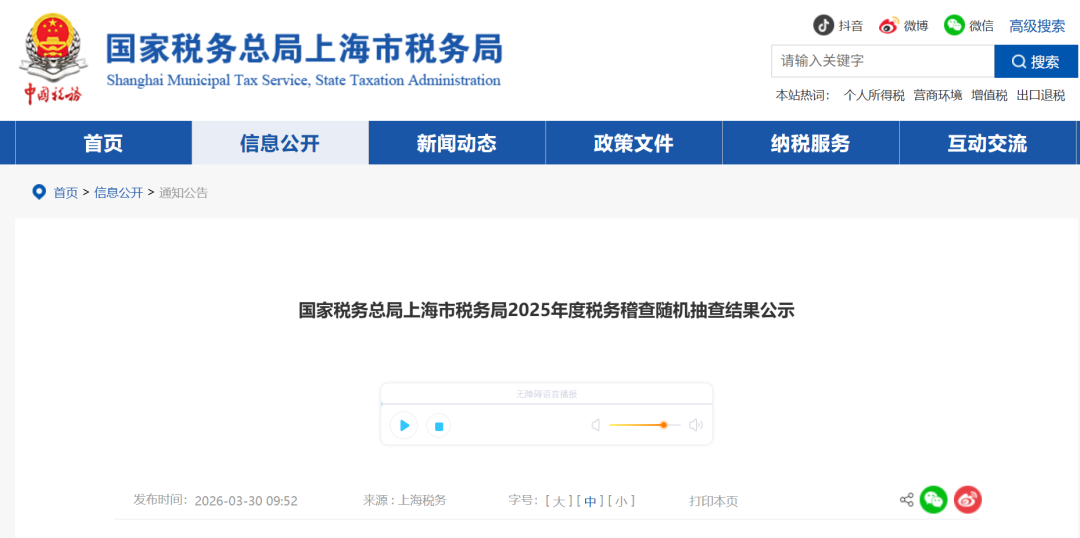
Task: Share article via red Weibo button
Action: pyautogui.click(x=967, y=499)
